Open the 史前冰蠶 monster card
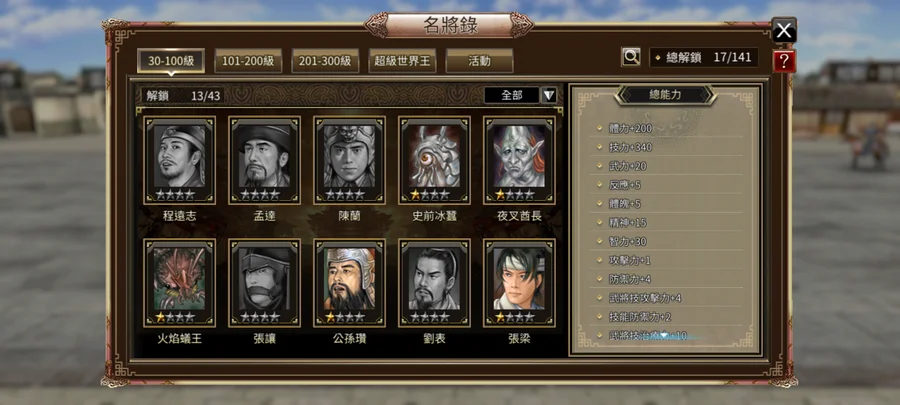 click(435, 161)
